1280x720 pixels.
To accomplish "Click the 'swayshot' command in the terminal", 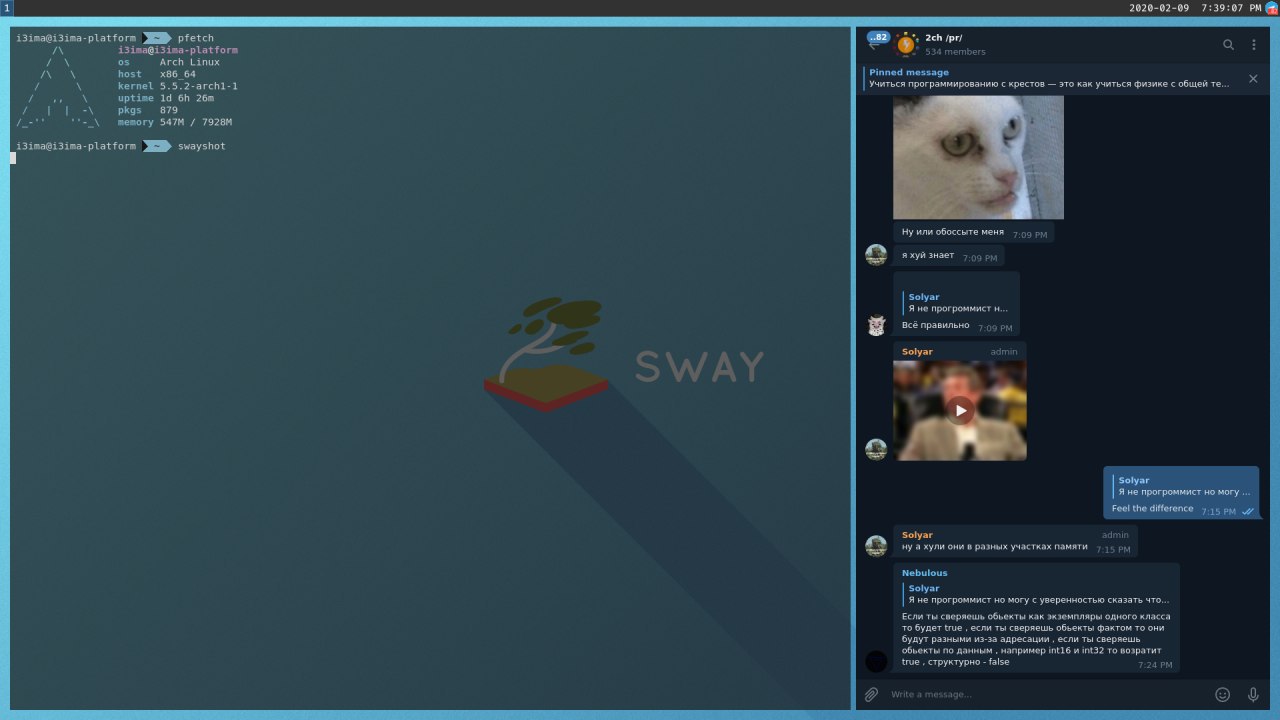I will 202,146.
